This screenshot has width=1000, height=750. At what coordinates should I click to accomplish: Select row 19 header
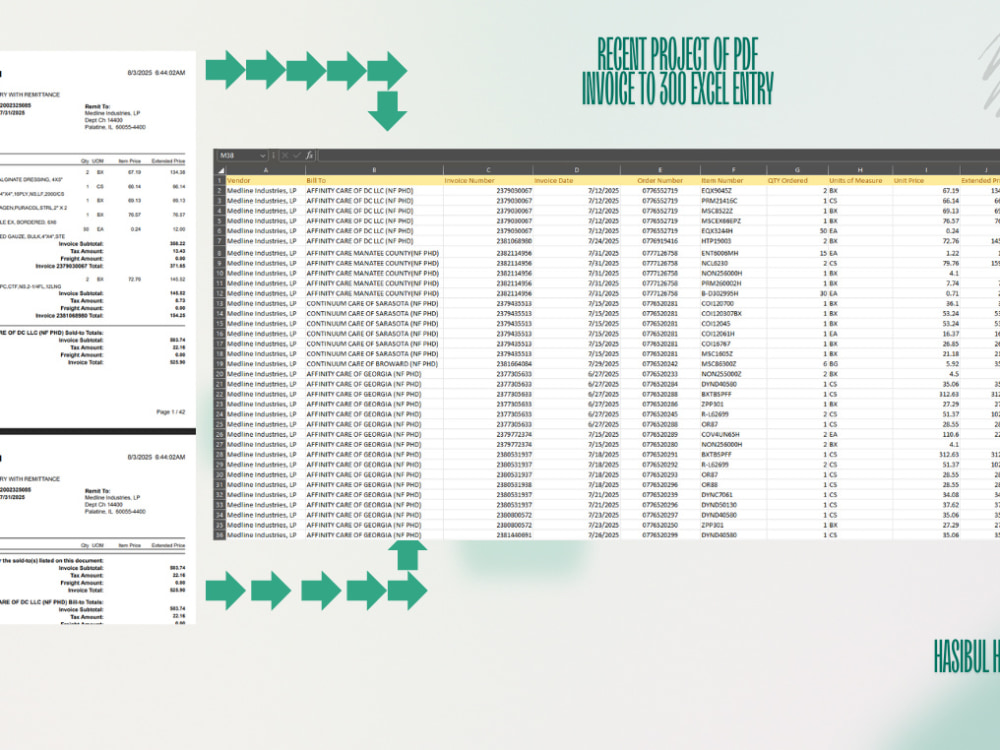click(x=220, y=364)
